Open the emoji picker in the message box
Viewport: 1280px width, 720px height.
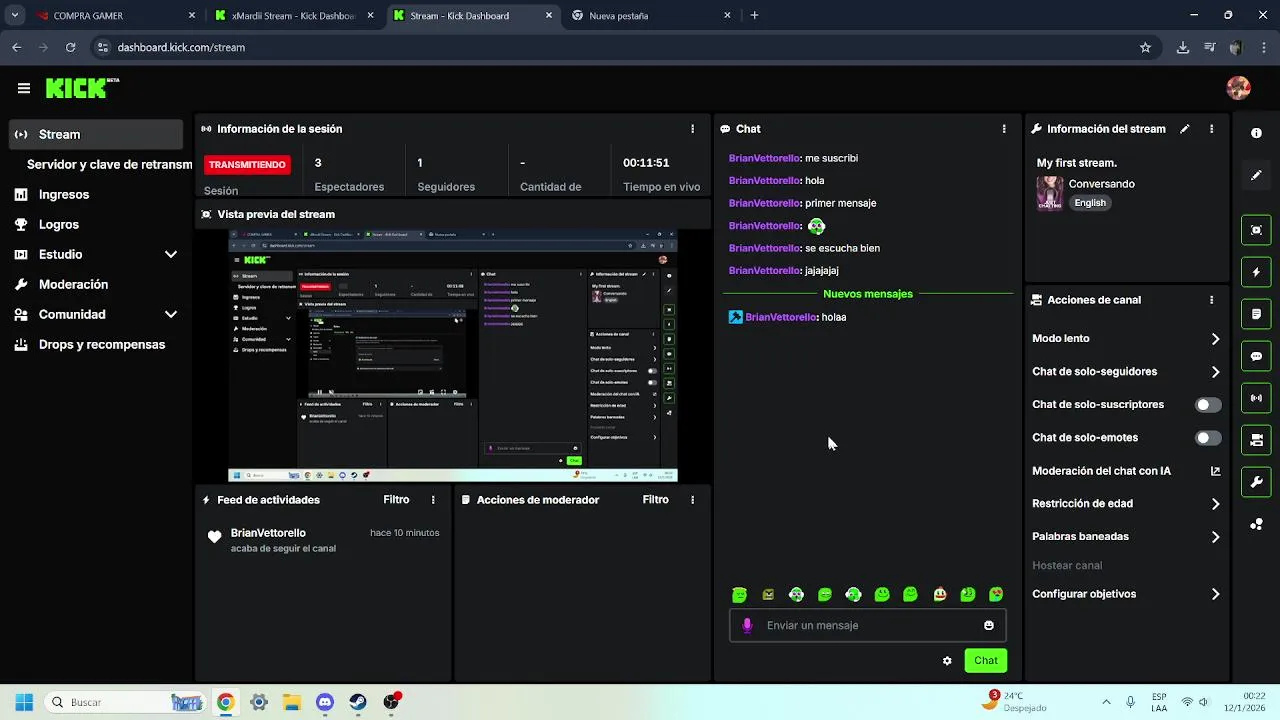pos(989,625)
